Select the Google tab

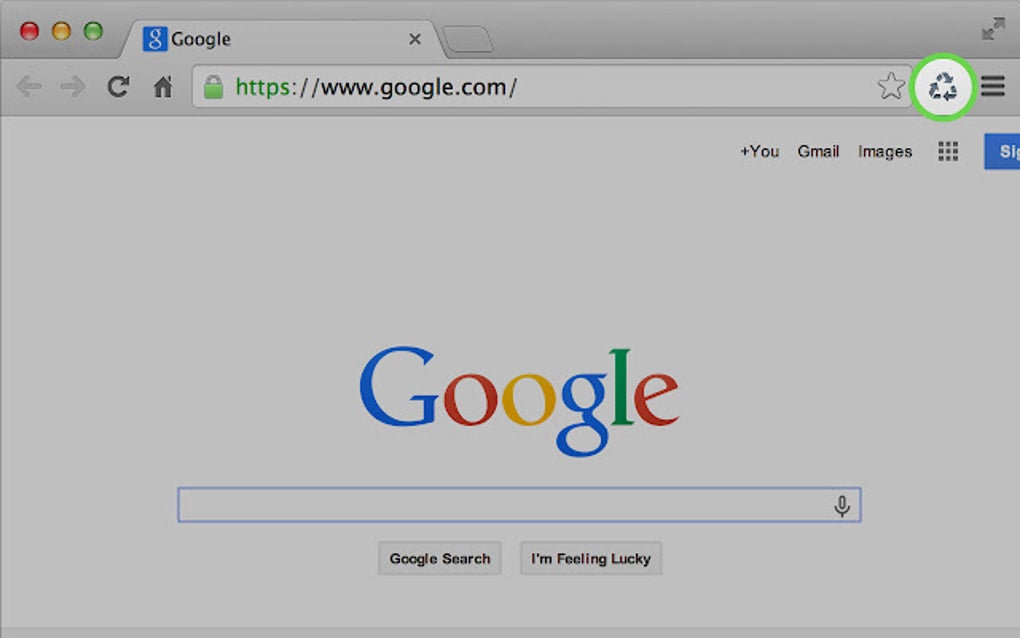[283, 39]
